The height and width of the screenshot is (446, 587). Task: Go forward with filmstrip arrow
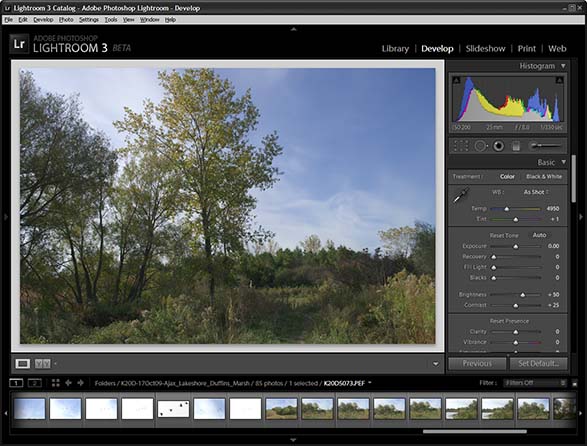click(x=80, y=383)
